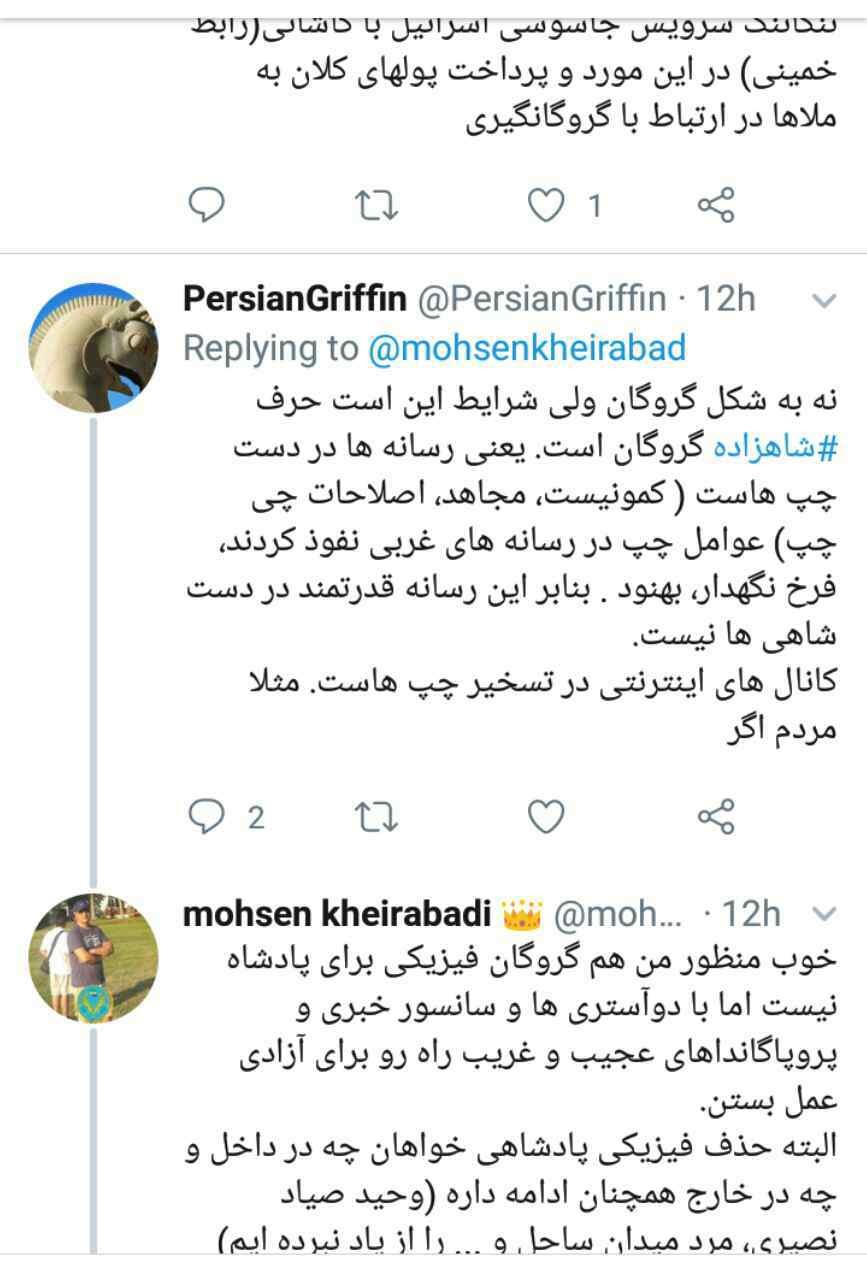Like PersianGriffin's tweet
867x1279 pixels.
(x=546, y=817)
